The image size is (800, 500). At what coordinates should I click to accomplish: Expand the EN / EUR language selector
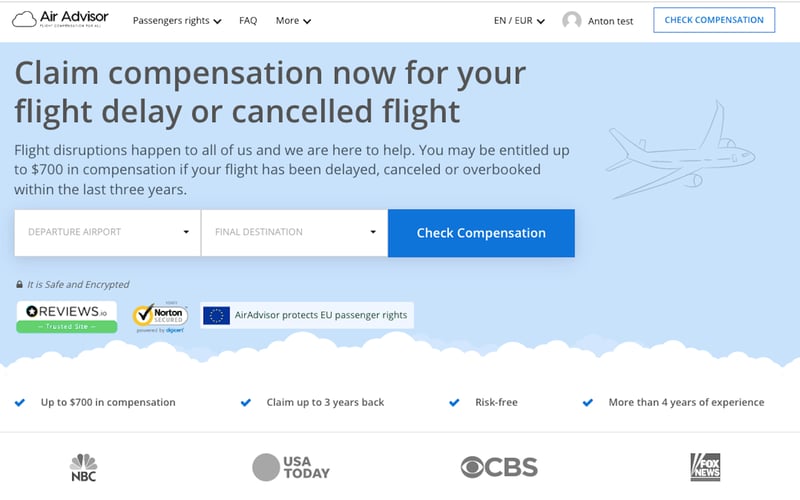(x=519, y=20)
